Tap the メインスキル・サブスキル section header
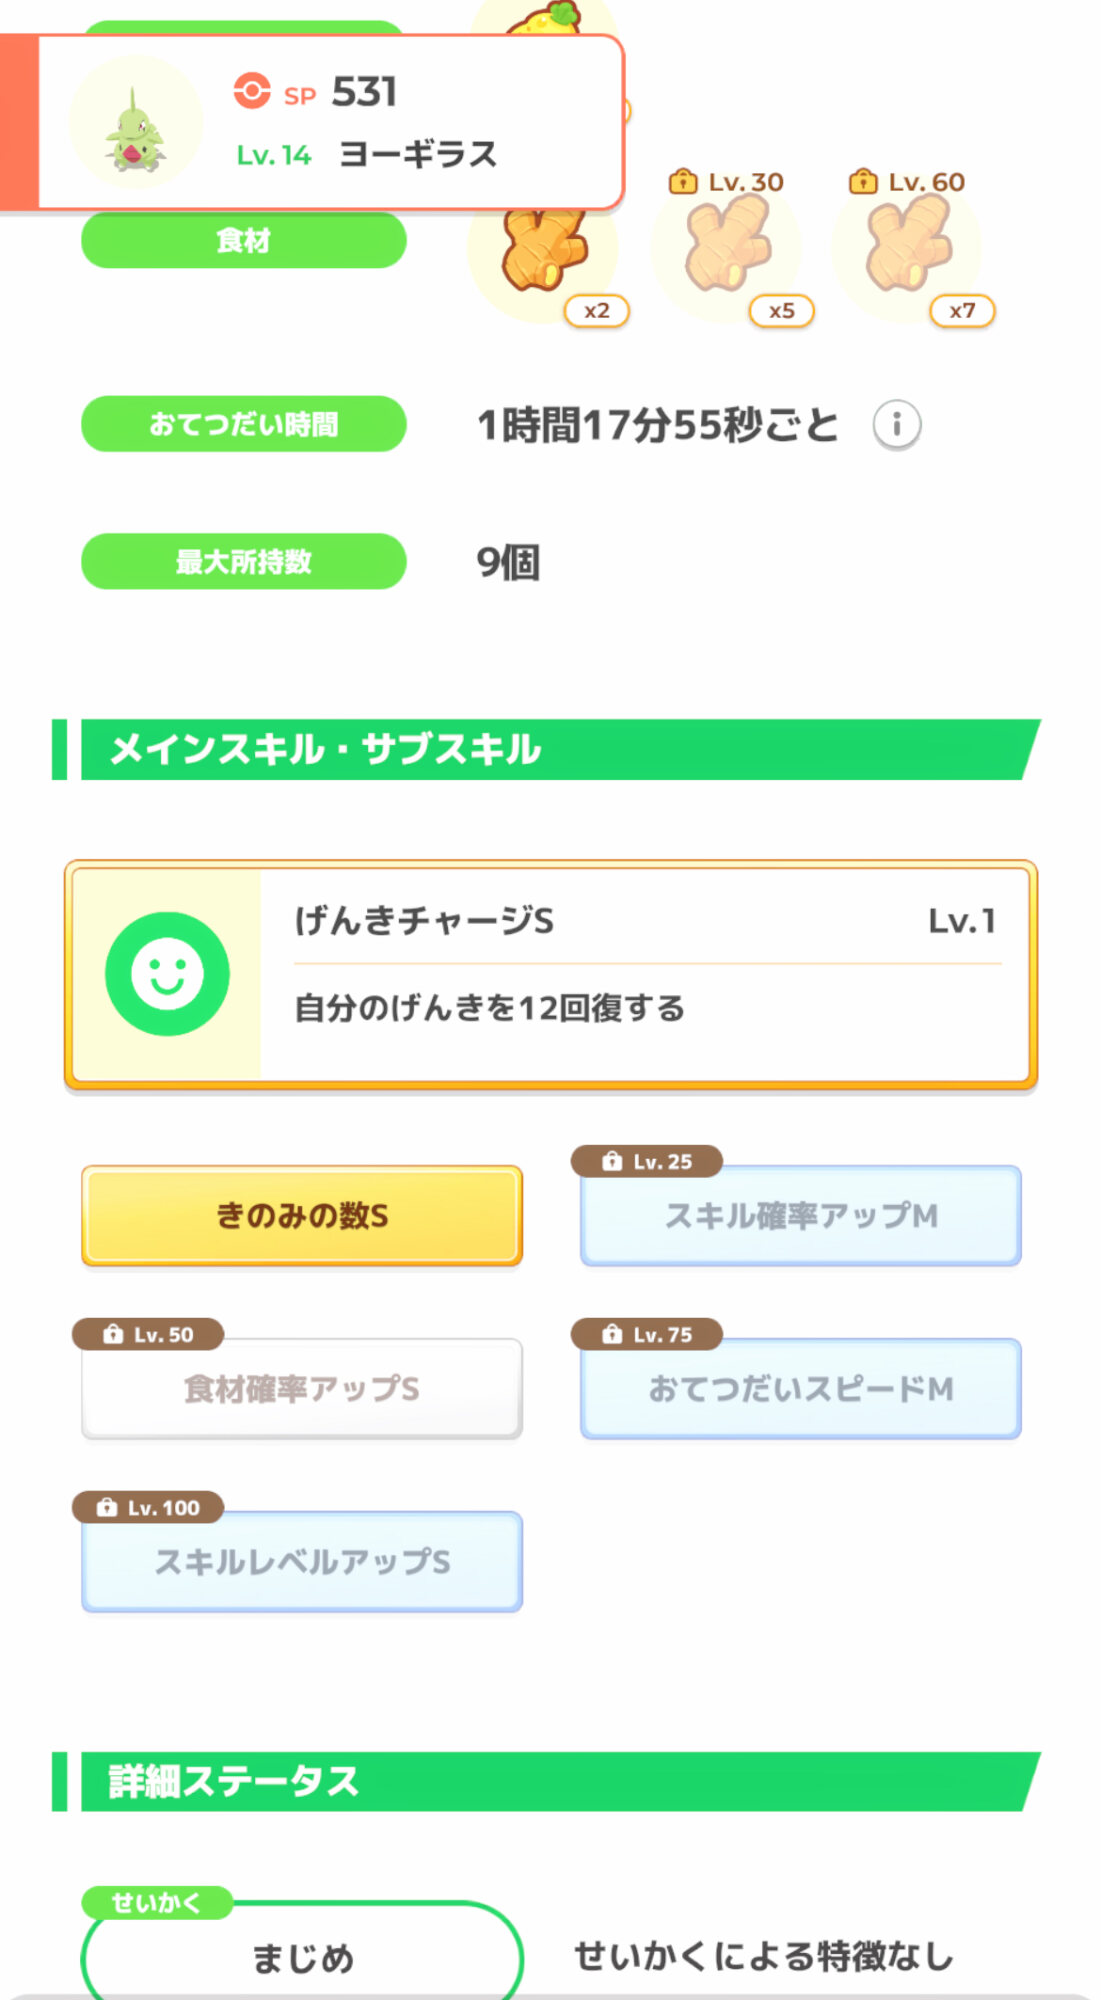1101x2000 pixels. coord(548,749)
